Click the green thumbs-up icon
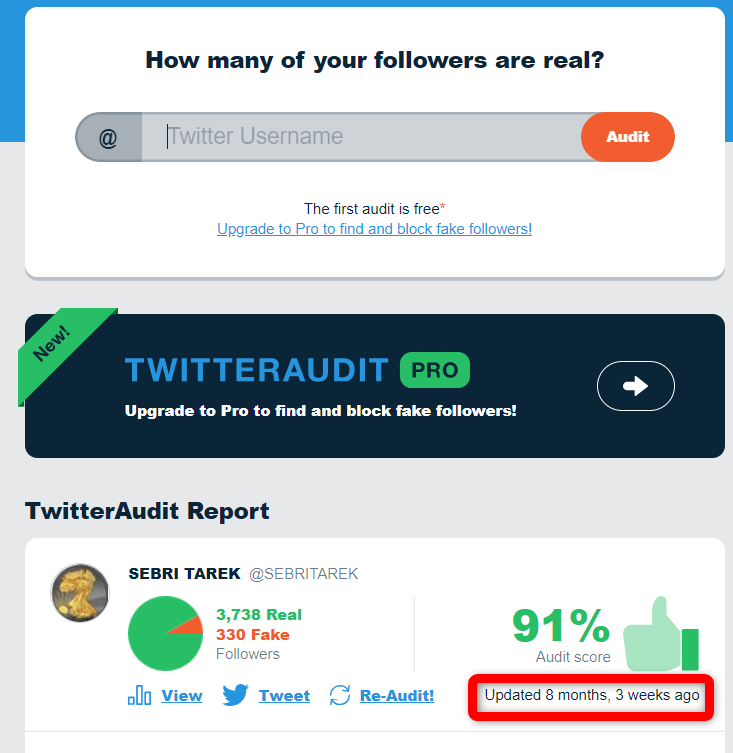 (x=660, y=634)
